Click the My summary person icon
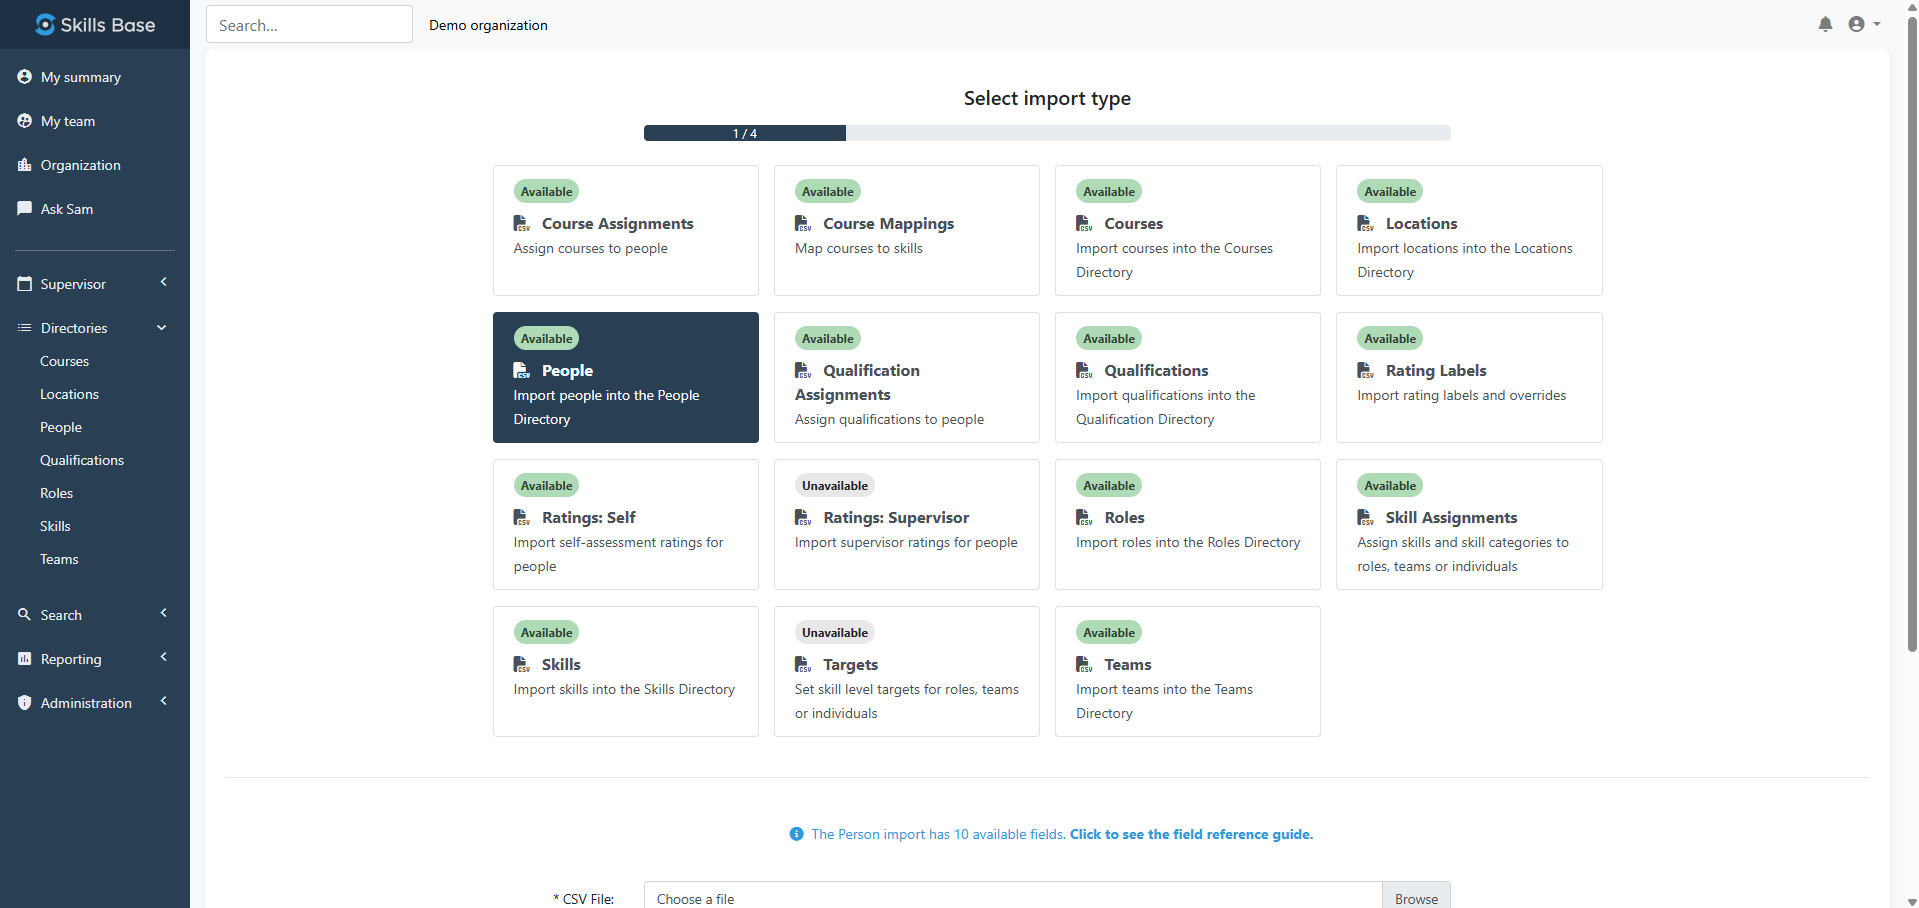 (25, 77)
